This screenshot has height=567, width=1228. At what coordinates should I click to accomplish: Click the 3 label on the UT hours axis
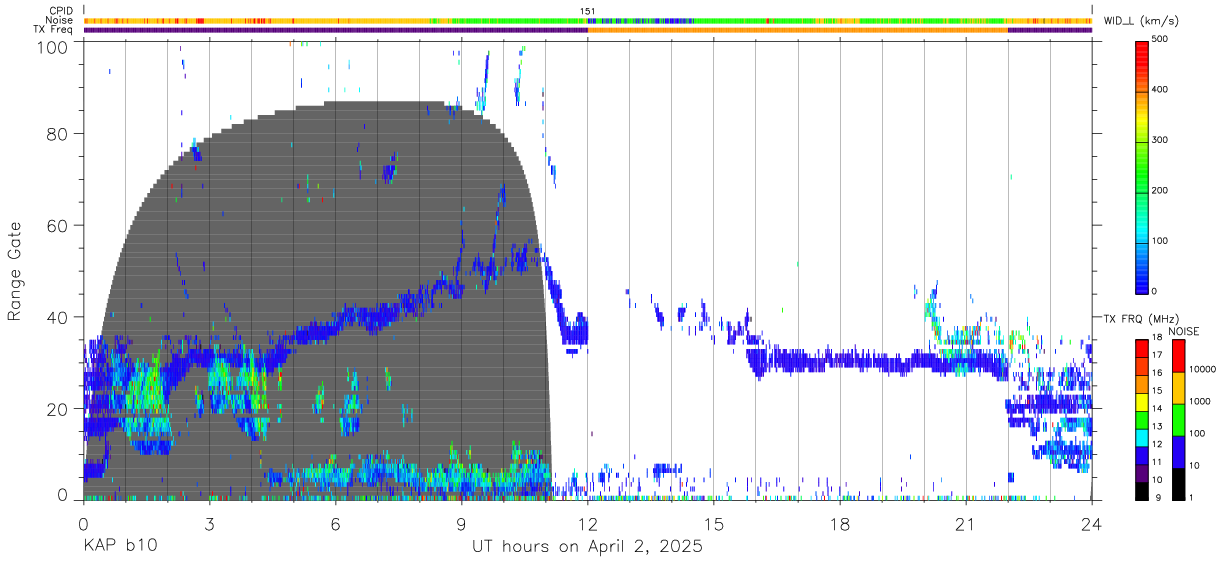tap(209, 524)
